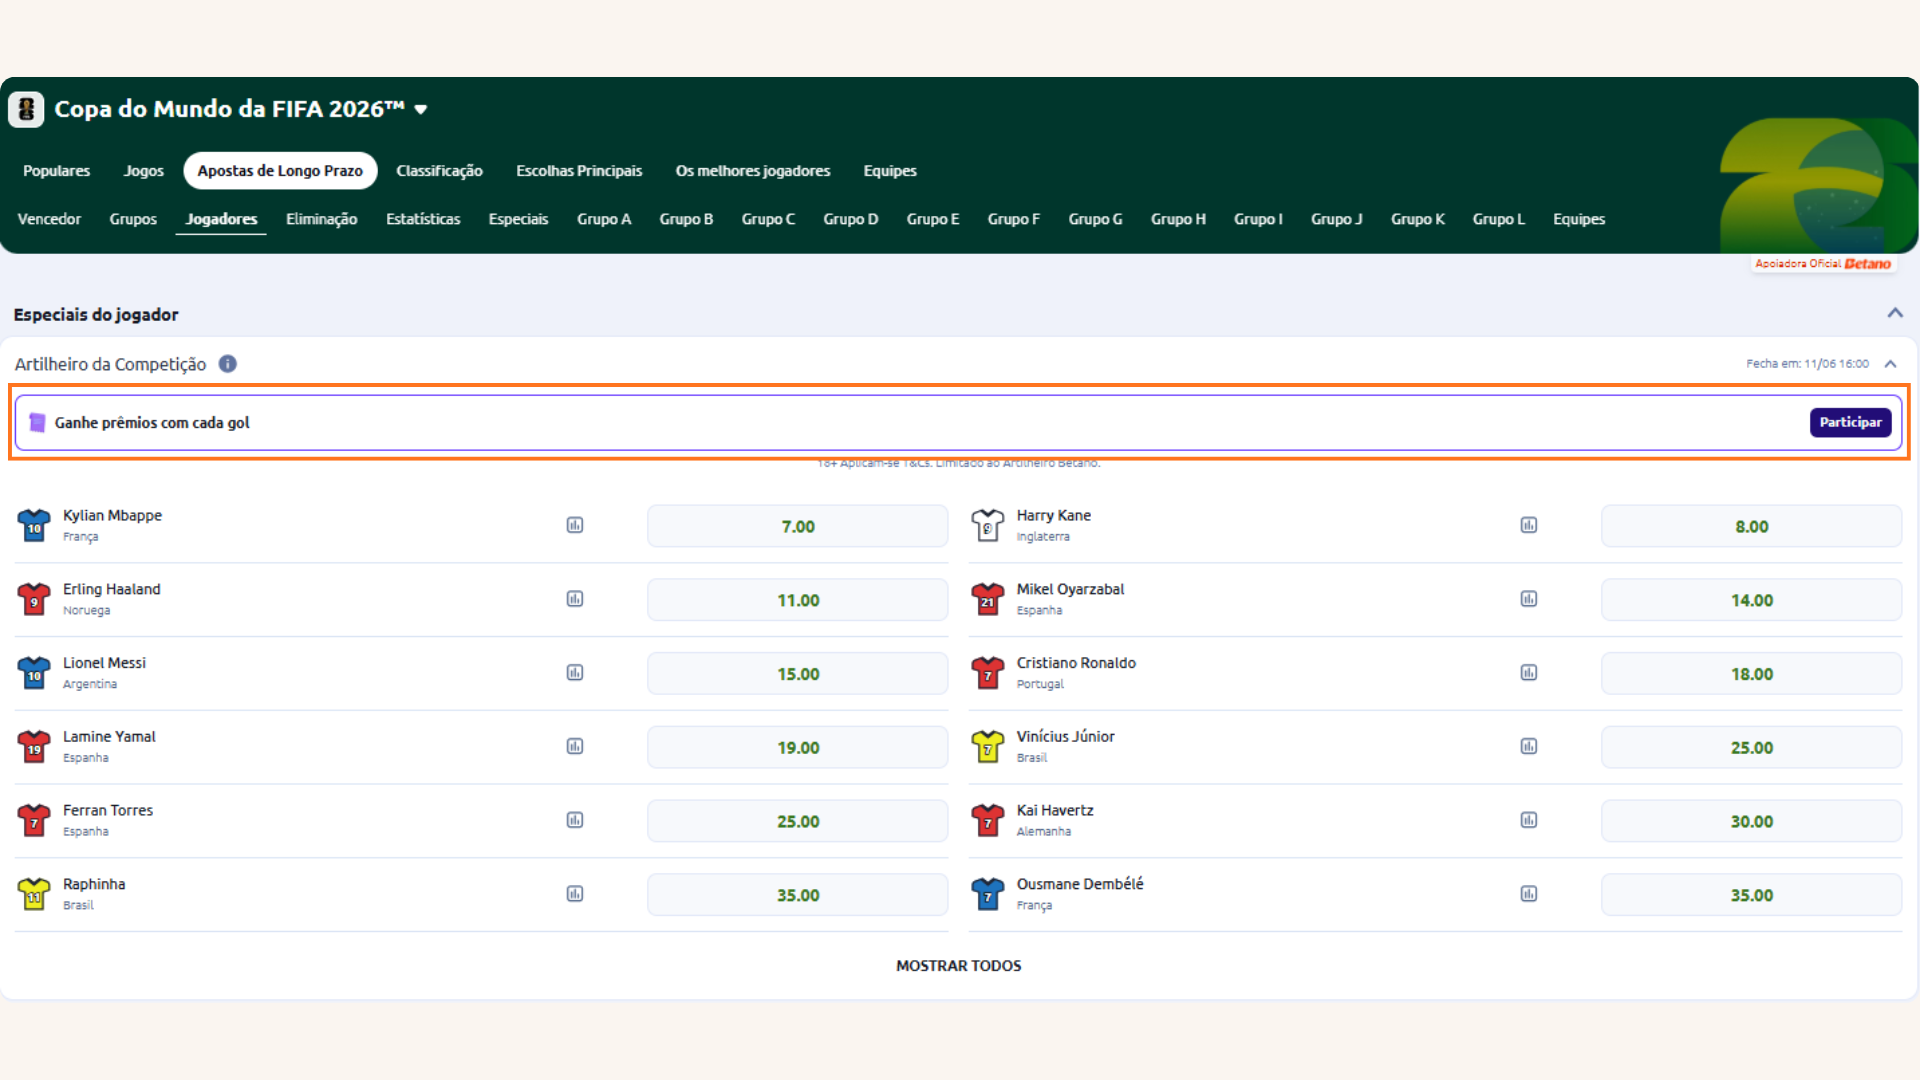1920x1080 pixels.
Task: Bet on Mikel Oyarzabal at 14.00
Action: [1752, 600]
